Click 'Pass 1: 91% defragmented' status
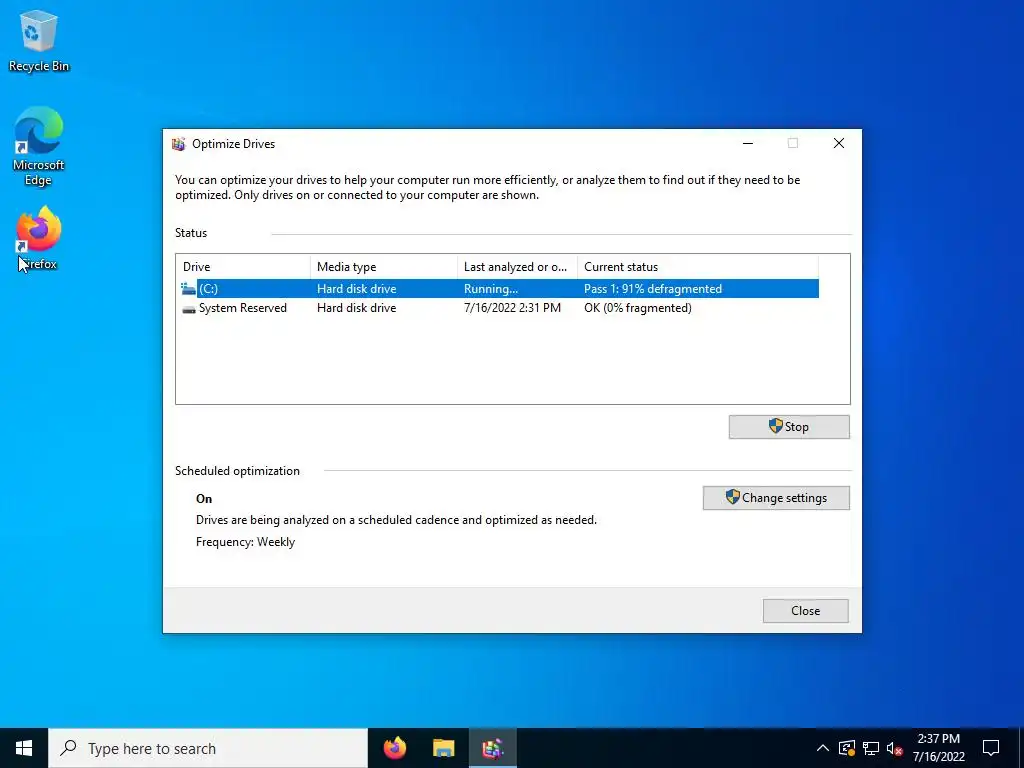1024x768 pixels. pos(653,289)
